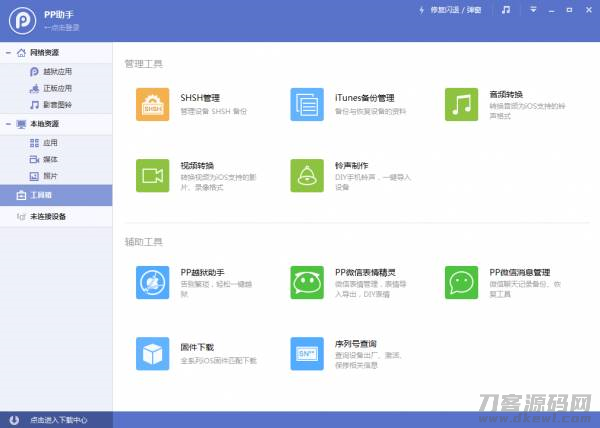Click the 视频转换 title text
This screenshot has height=428, width=600.
coord(197,166)
